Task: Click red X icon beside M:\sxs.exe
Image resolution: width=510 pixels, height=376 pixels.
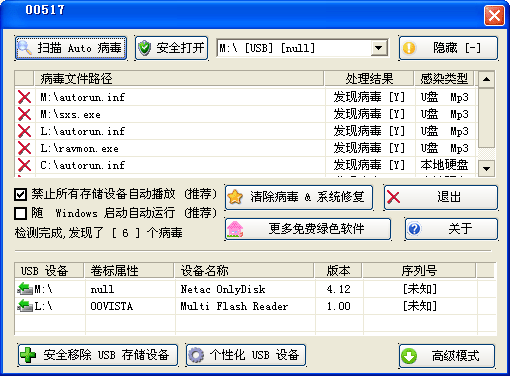Action: click(x=24, y=114)
